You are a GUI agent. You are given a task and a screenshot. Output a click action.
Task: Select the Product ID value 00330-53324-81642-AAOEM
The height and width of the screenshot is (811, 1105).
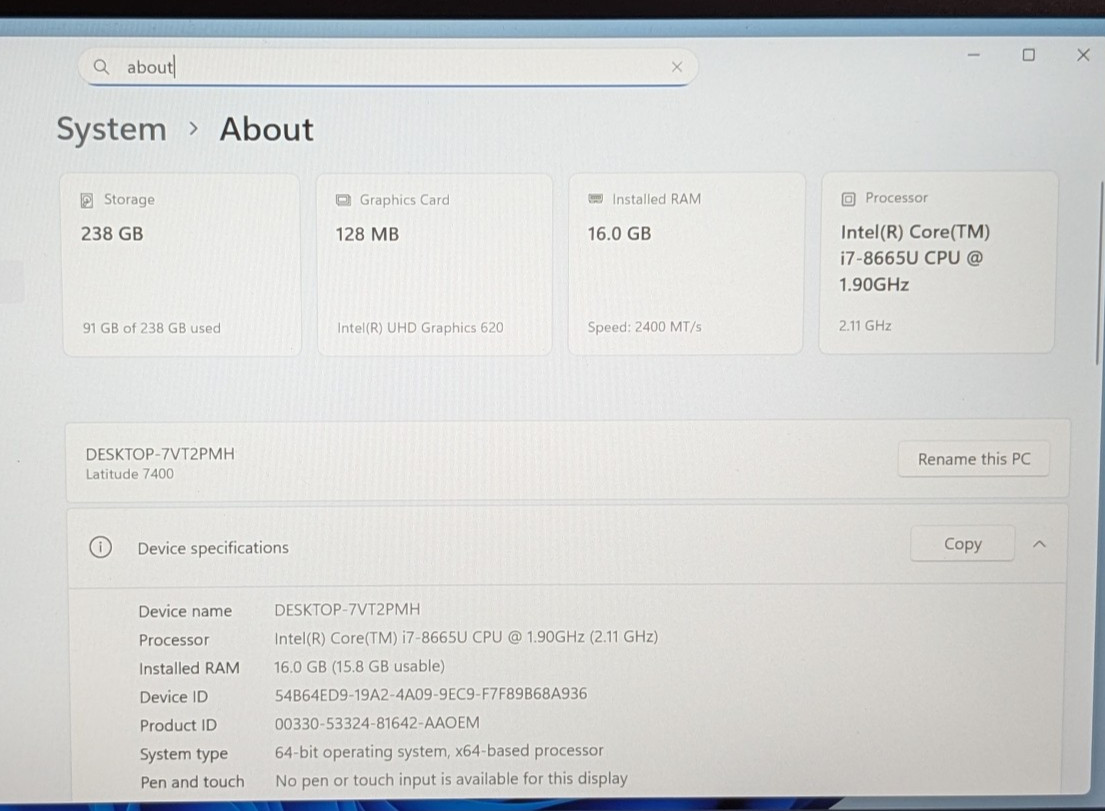377,723
